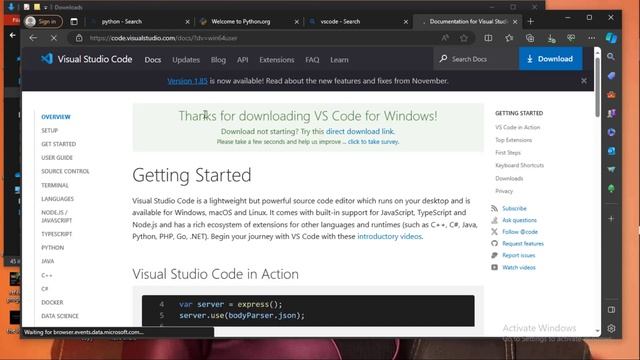Image resolution: width=640 pixels, height=360 pixels.
Task: Open the Docs menu item
Action: 153,60
